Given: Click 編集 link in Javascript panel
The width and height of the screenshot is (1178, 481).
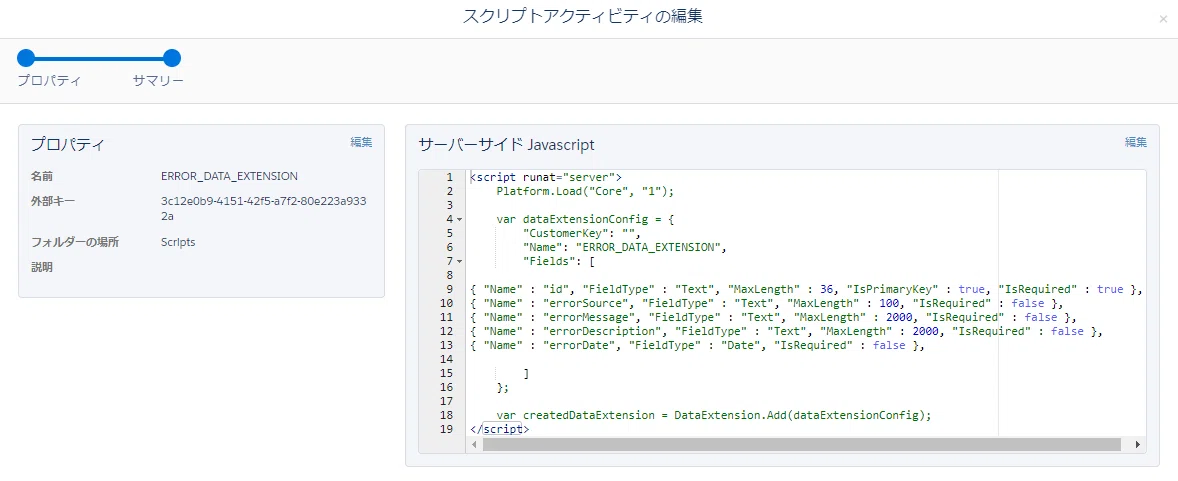Looking at the screenshot, I should [1135, 141].
